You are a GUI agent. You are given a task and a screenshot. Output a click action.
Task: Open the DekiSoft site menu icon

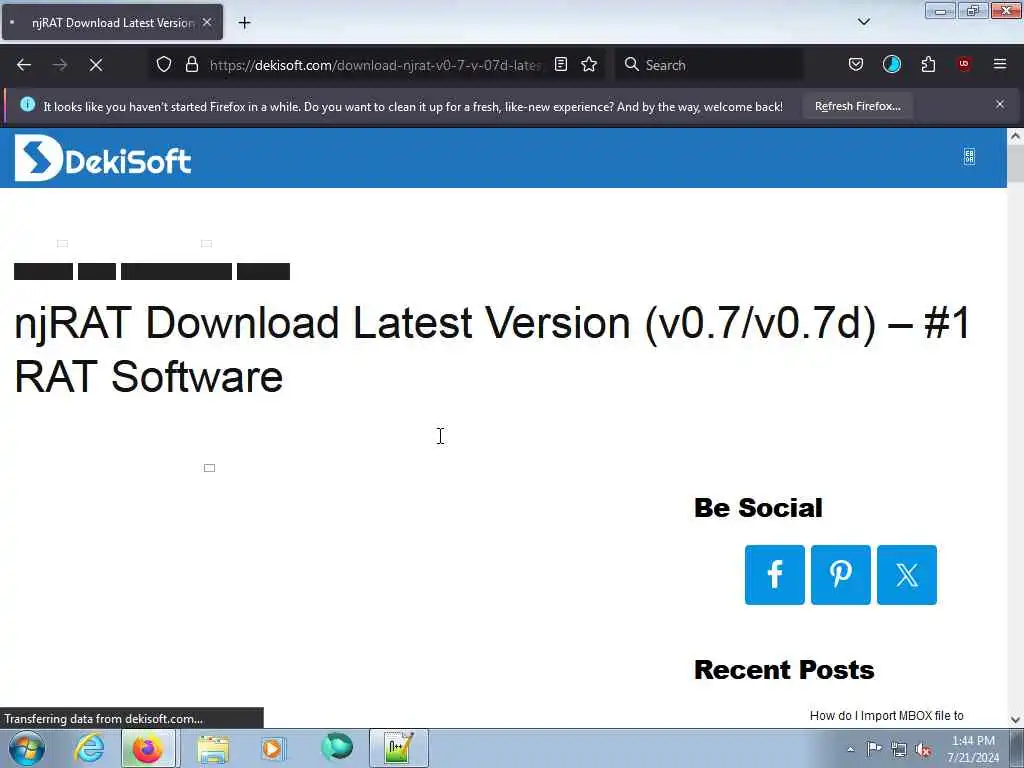click(969, 157)
